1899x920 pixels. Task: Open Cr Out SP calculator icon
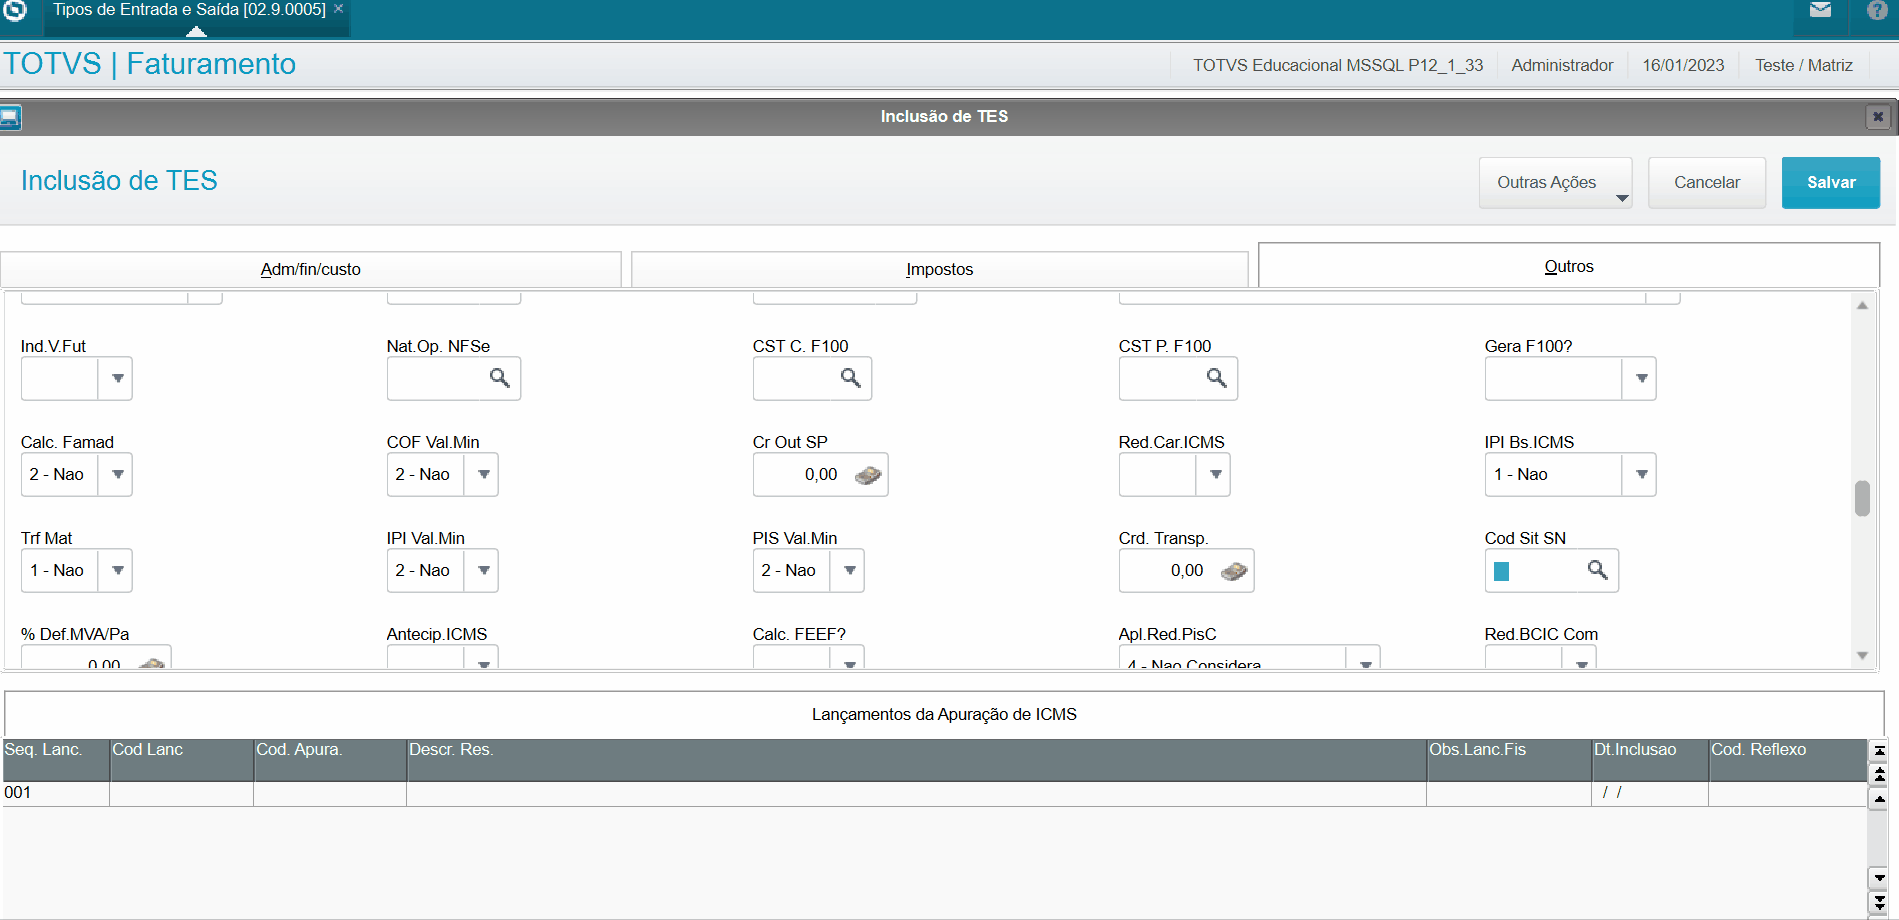(x=868, y=475)
